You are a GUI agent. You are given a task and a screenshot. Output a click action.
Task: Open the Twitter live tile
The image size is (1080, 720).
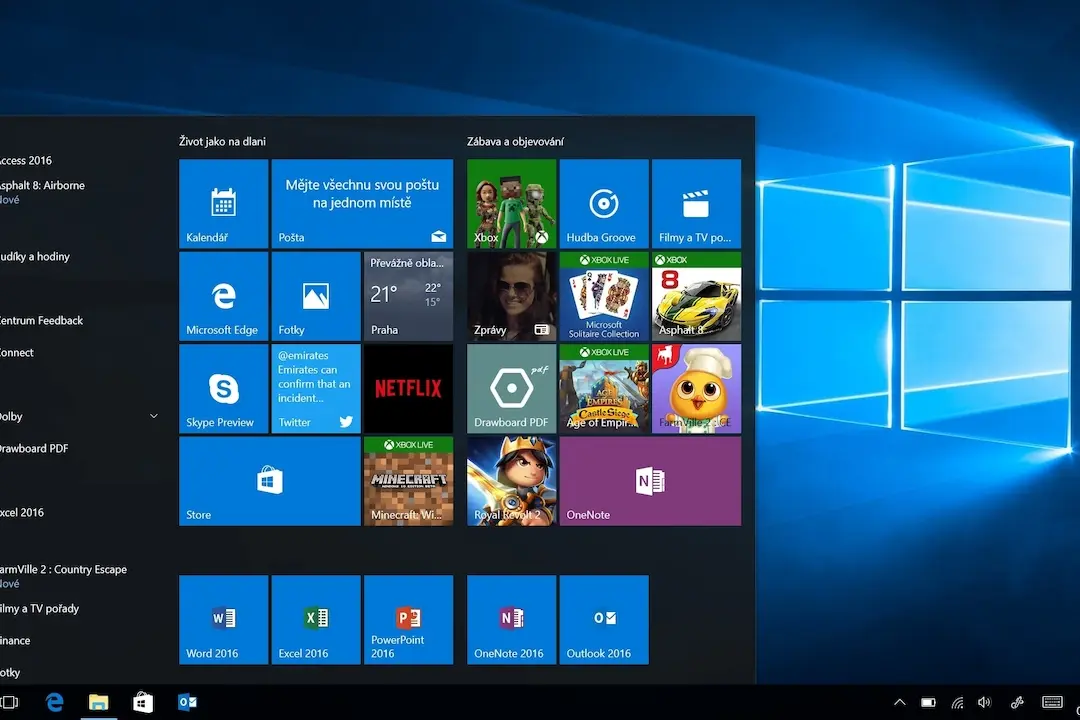pos(315,389)
